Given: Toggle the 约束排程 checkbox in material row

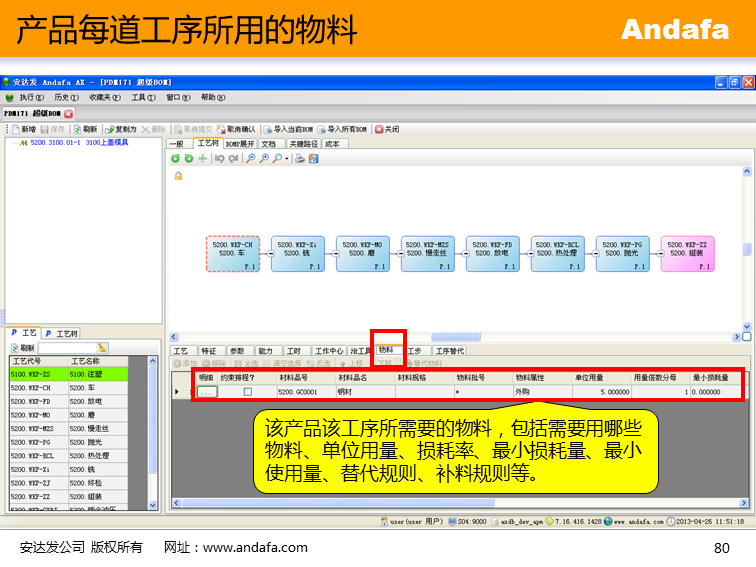Looking at the screenshot, I should point(248,392).
